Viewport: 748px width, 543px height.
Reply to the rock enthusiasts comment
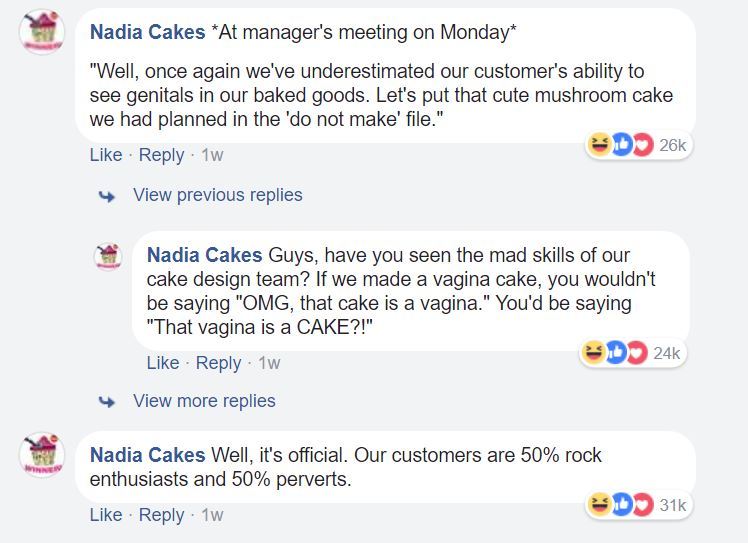(161, 515)
